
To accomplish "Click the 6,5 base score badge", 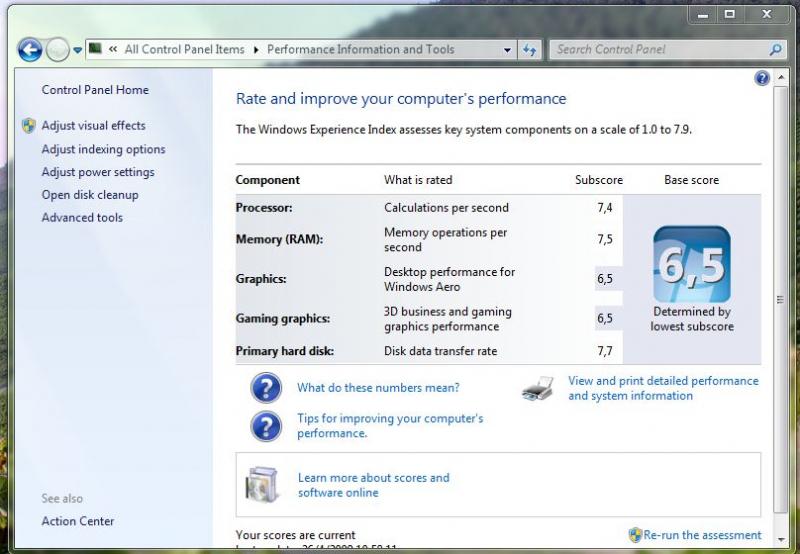I will (x=692, y=264).
